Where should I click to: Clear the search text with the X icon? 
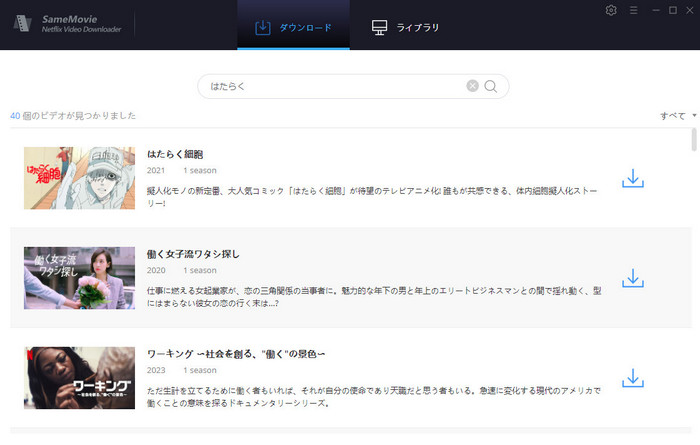[x=472, y=86]
